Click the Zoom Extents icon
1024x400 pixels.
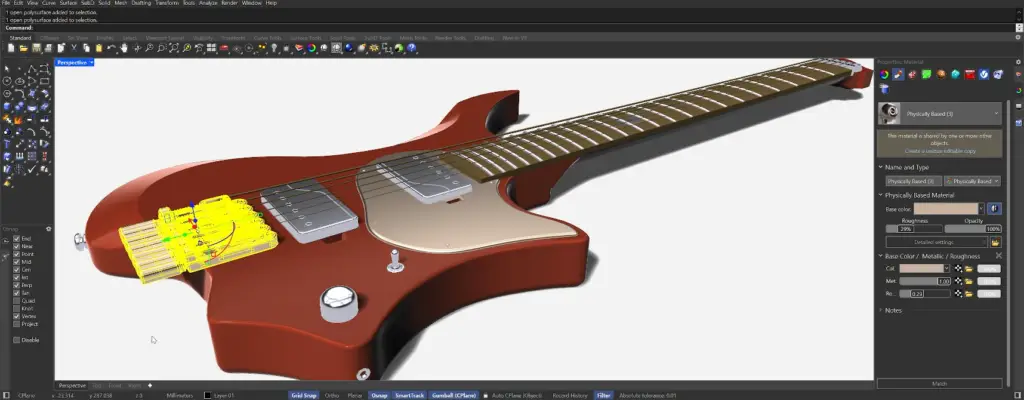click(174, 48)
